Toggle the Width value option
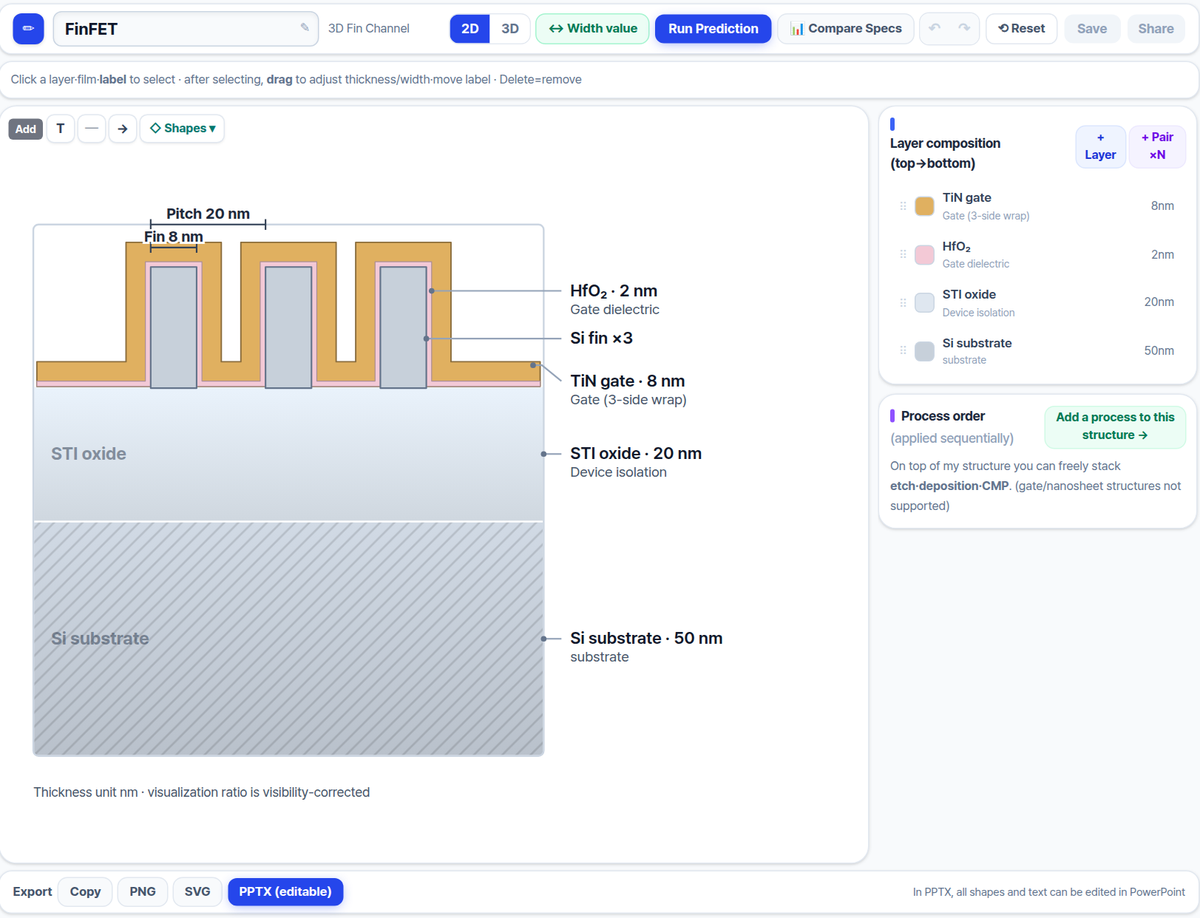This screenshot has width=1200, height=918. pyautogui.click(x=593, y=28)
